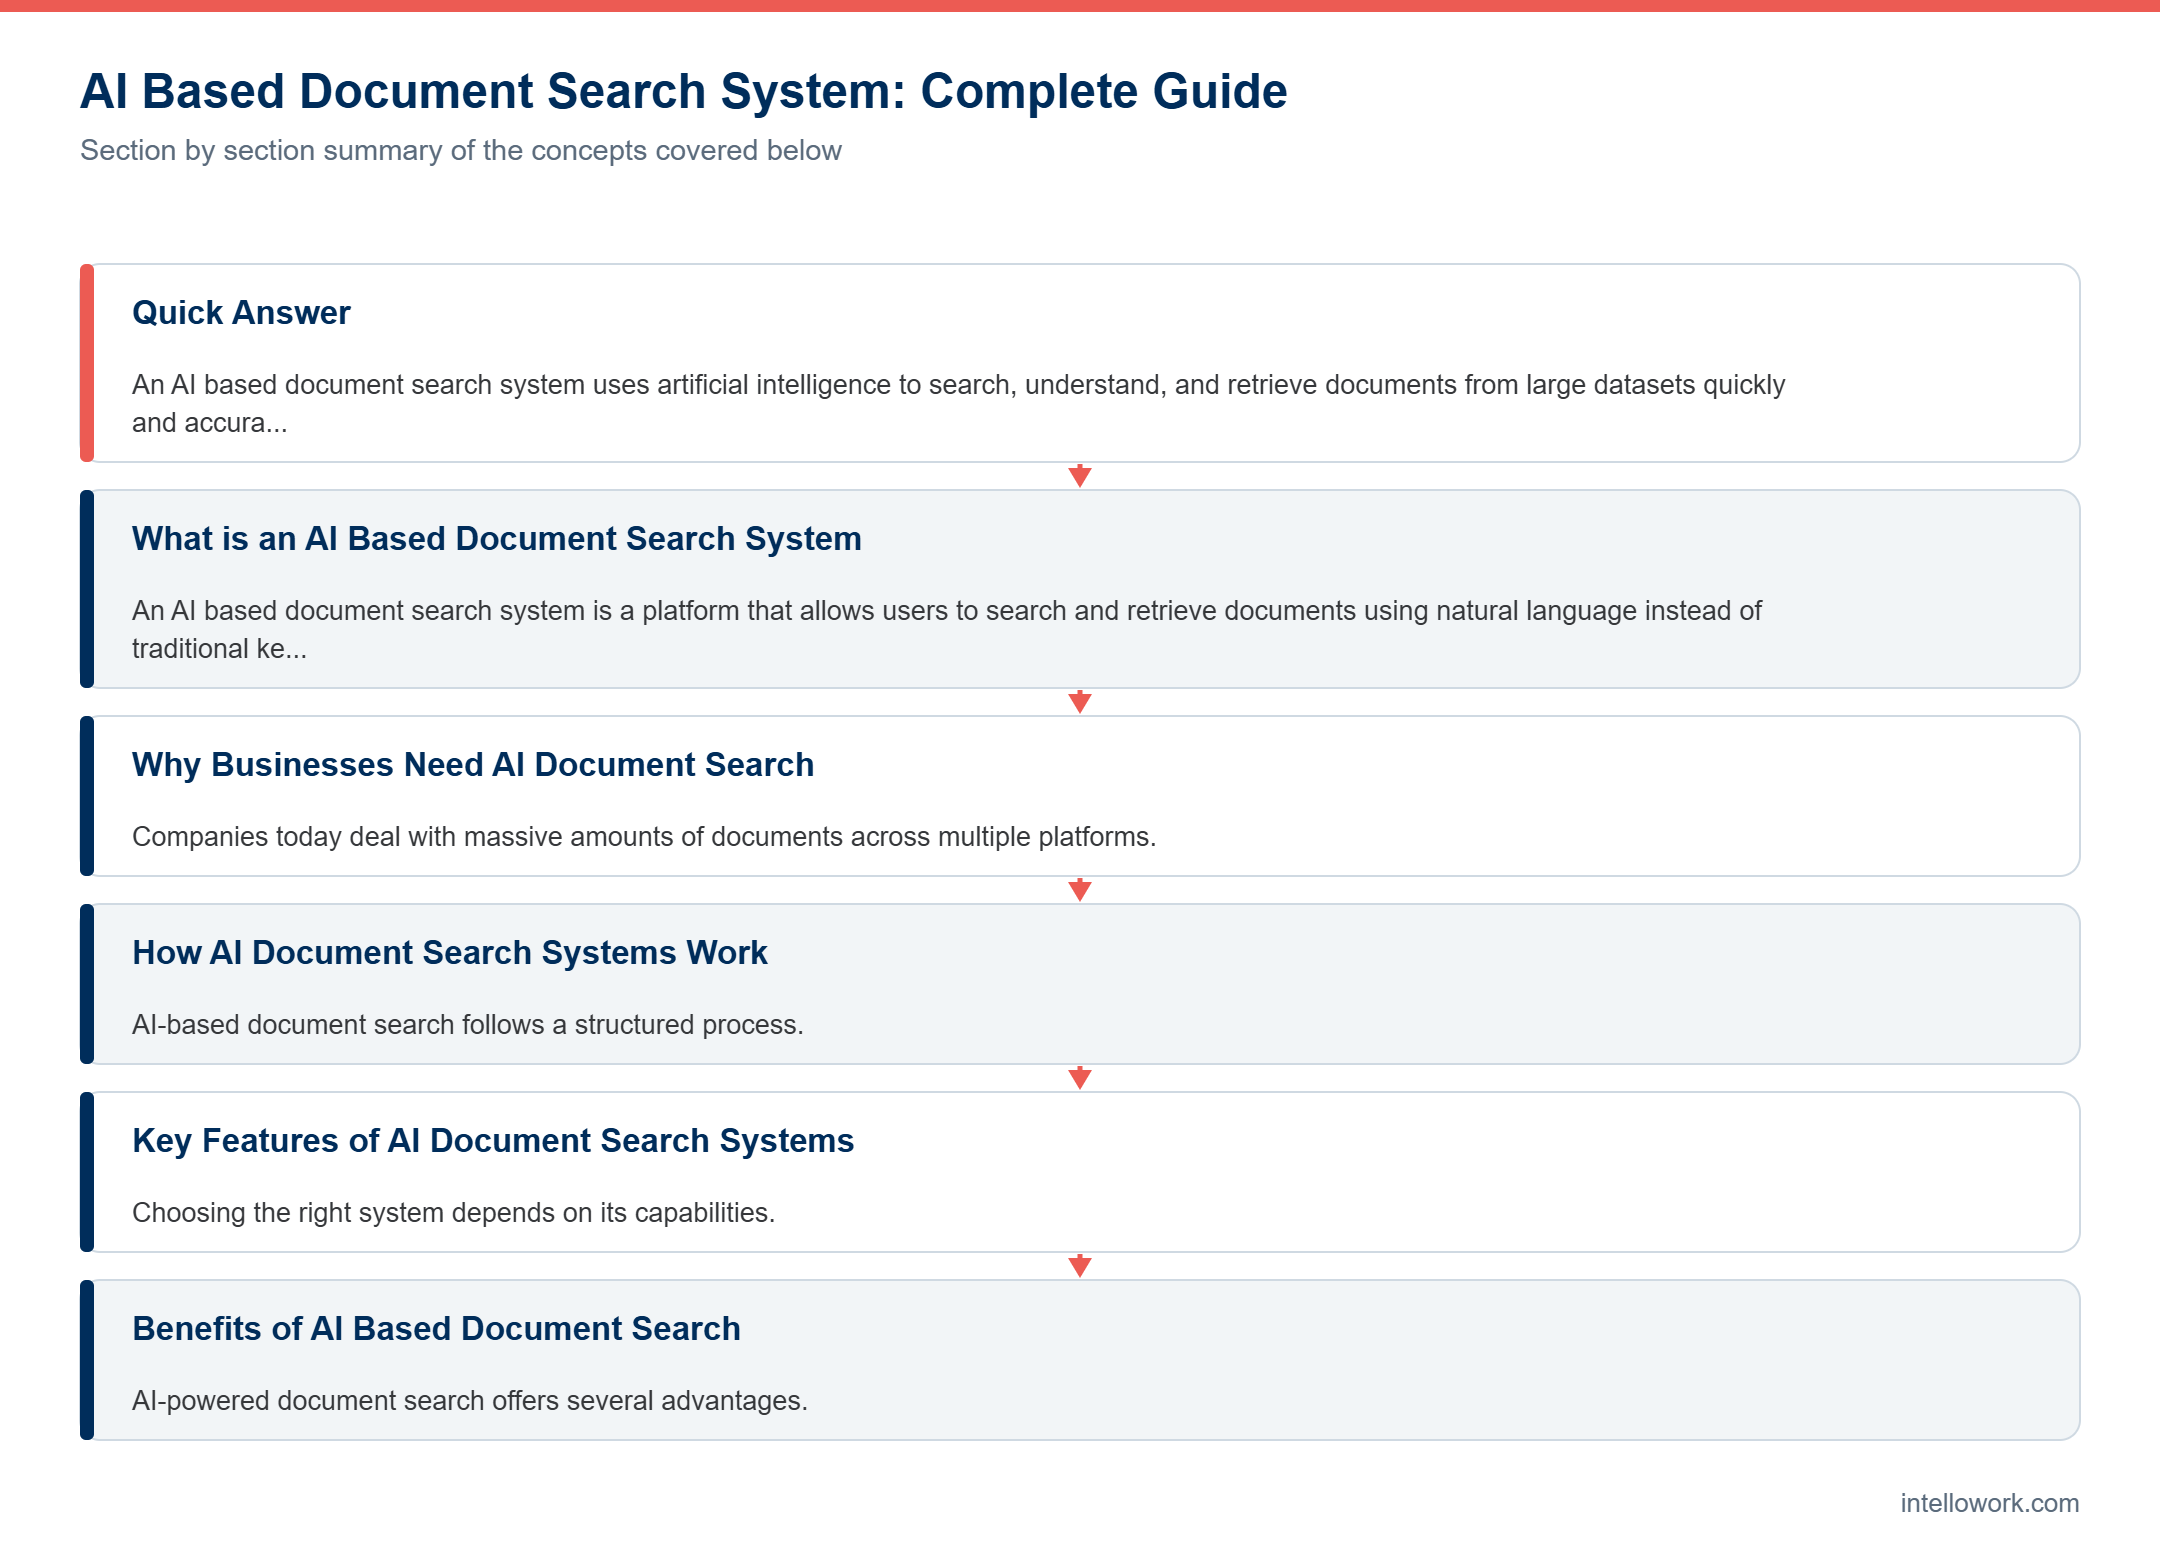Select heading "Key Features of AI Document Search Systems"
The width and height of the screenshot is (2160, 1552).
[x=493, y=1141]
